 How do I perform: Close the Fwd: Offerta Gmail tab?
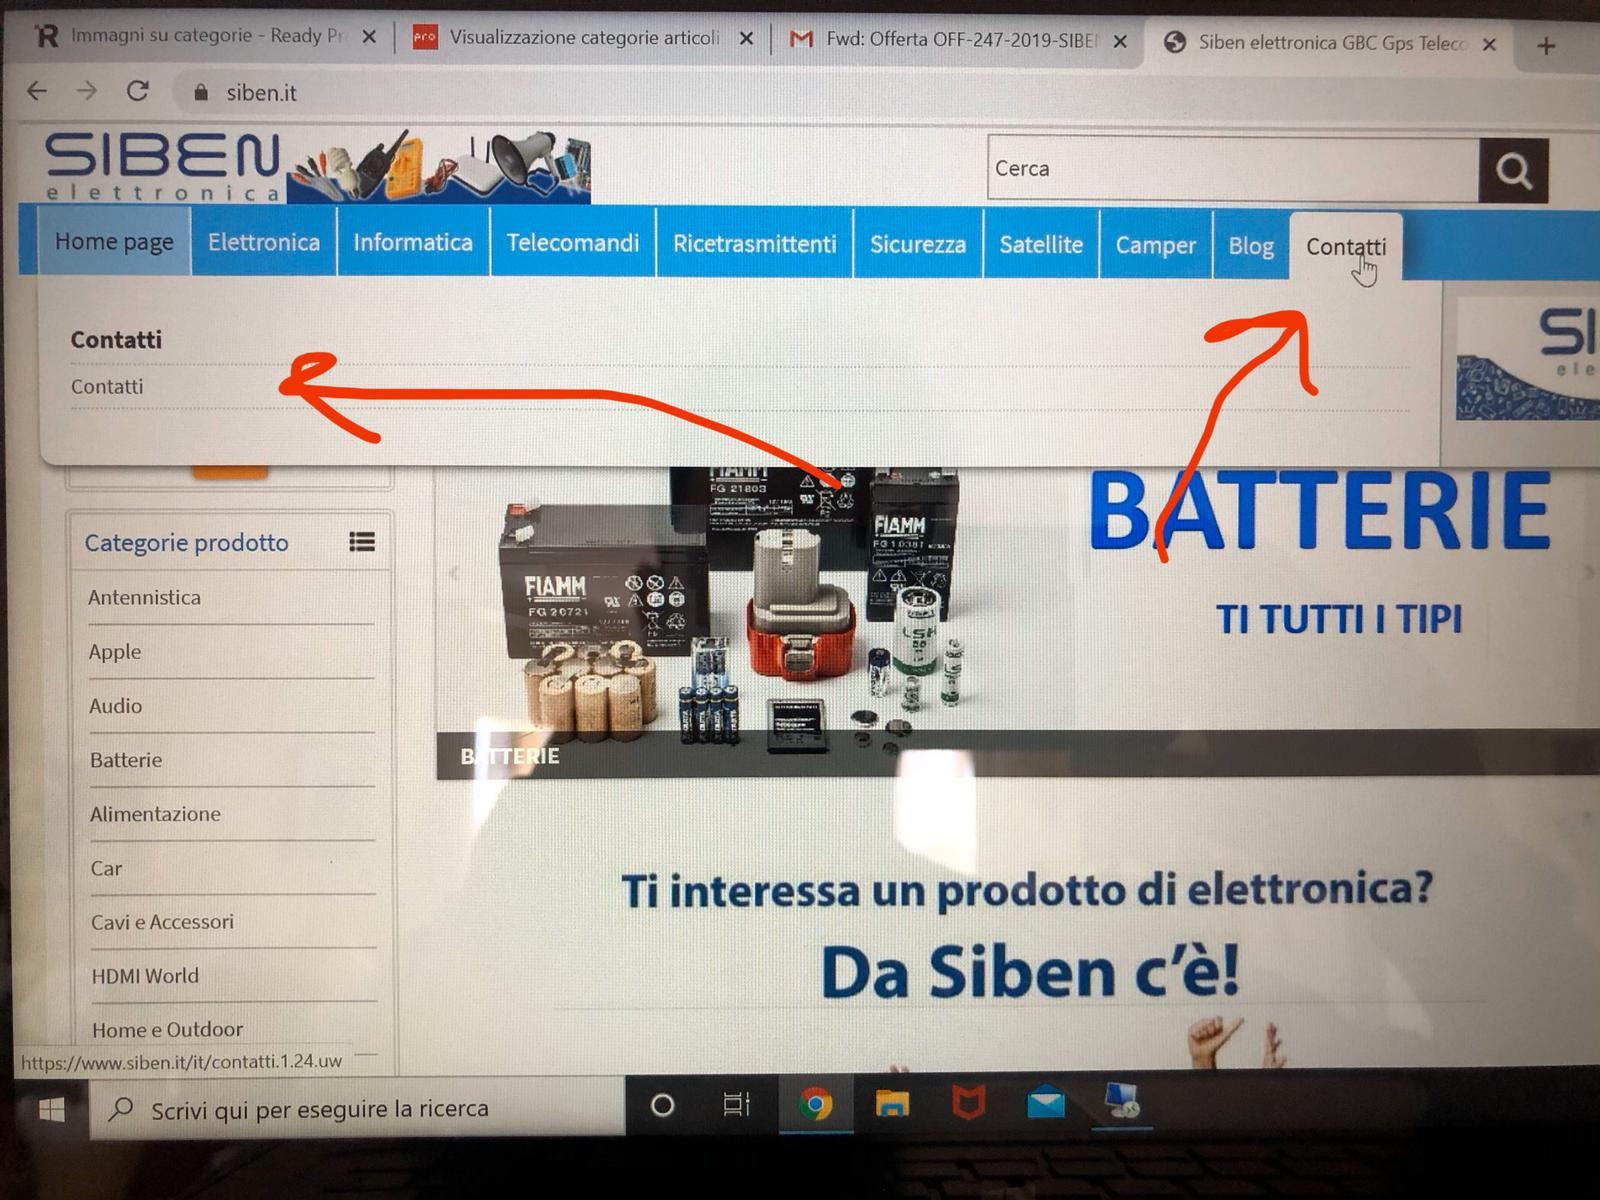1120,42
